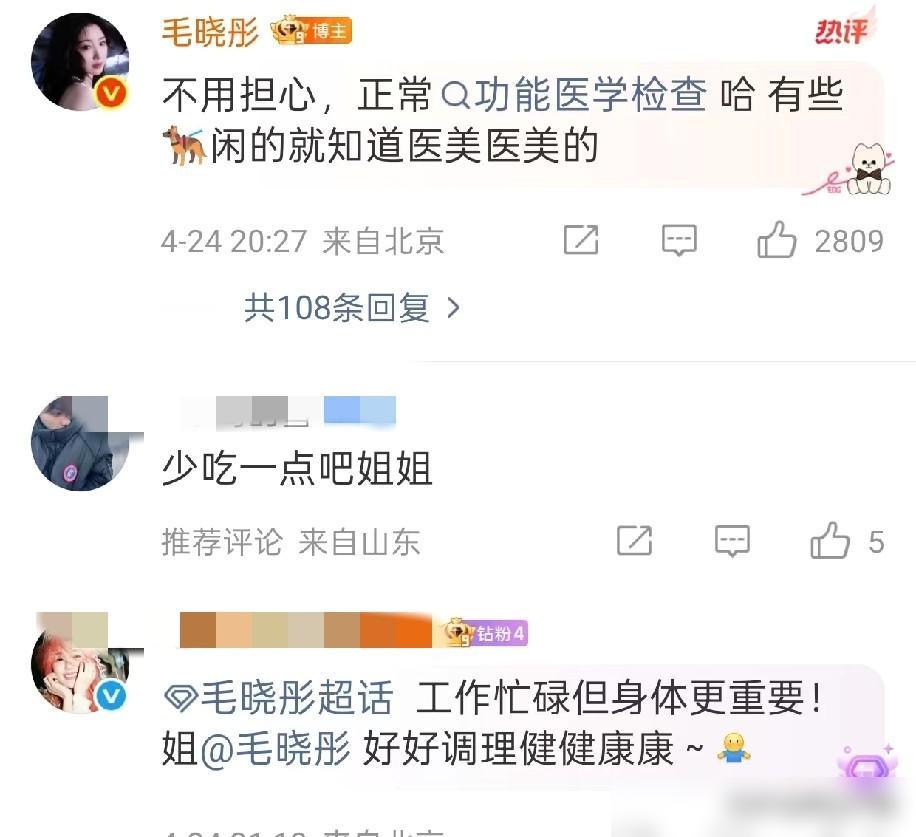Tap the 热评 hot comment tag
This screenshot has height=837, width=916.
click(844, 28)
